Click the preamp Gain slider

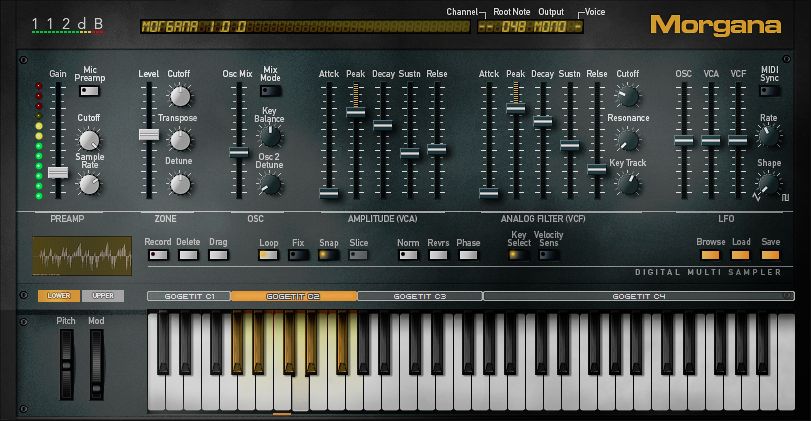click(58, 172)
